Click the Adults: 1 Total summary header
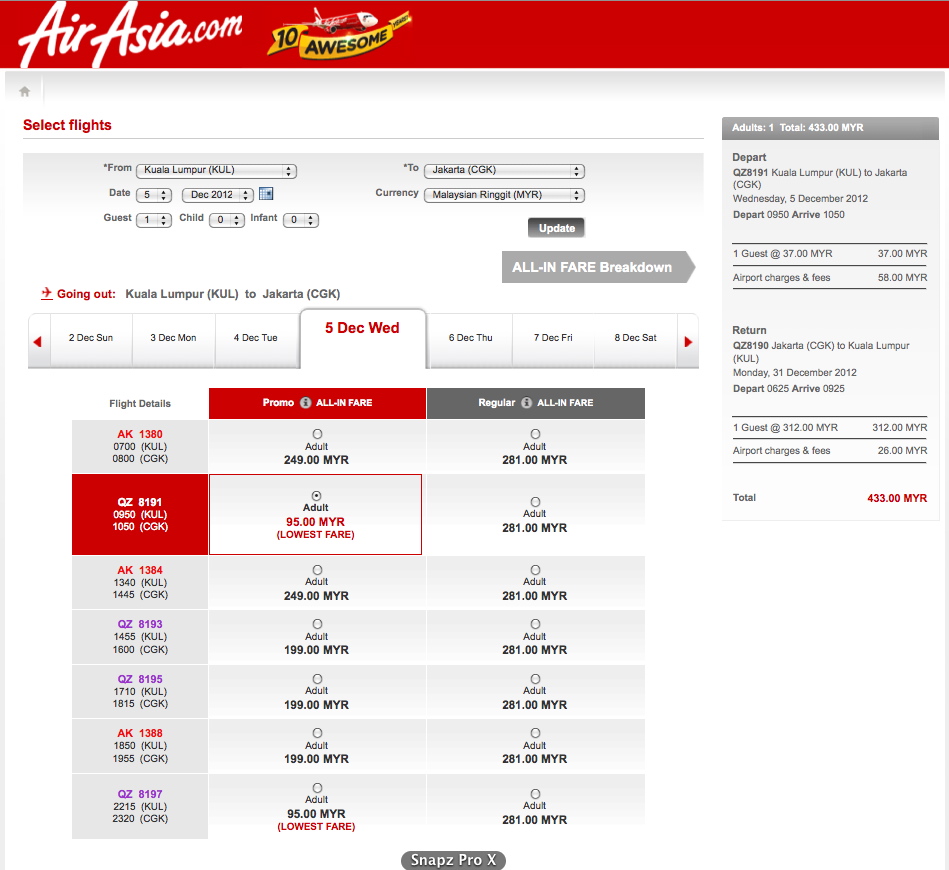Image resolution: width=949 pixels, height=870 pixels. pos(830,128)
